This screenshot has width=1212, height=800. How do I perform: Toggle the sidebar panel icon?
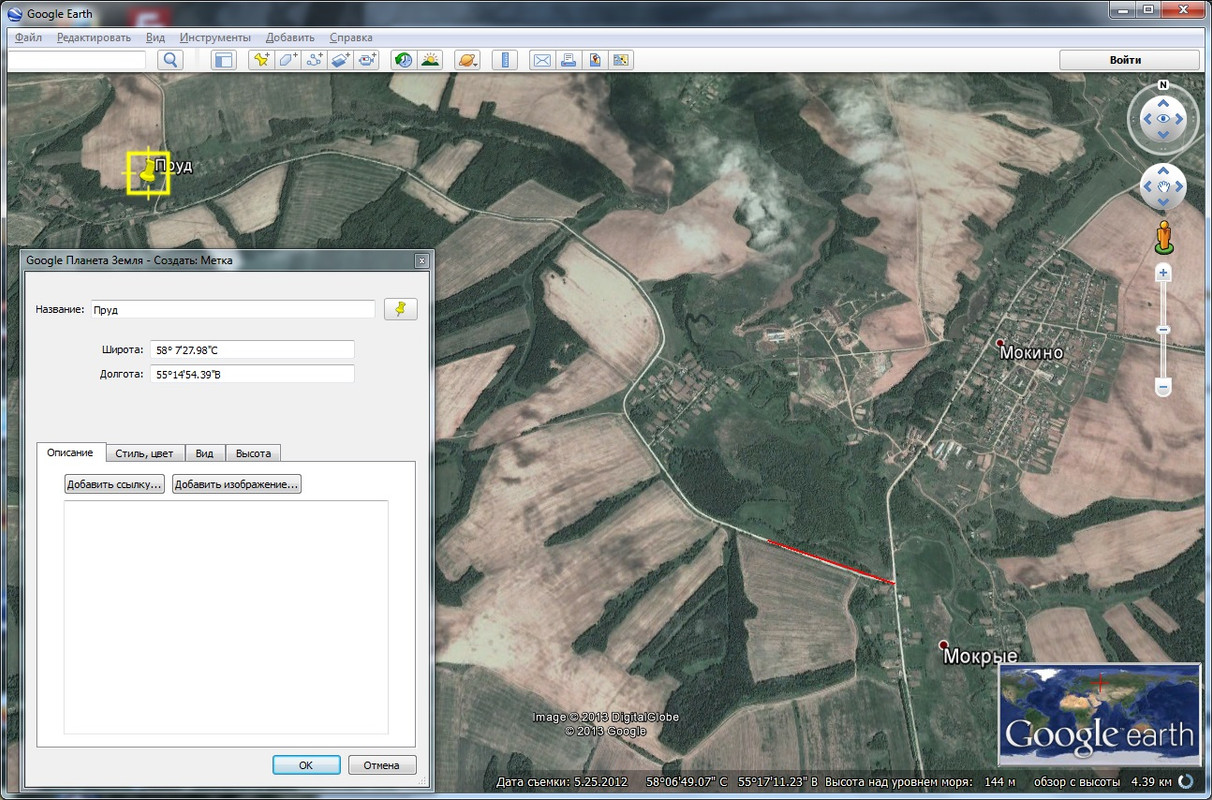coord(223,60)
